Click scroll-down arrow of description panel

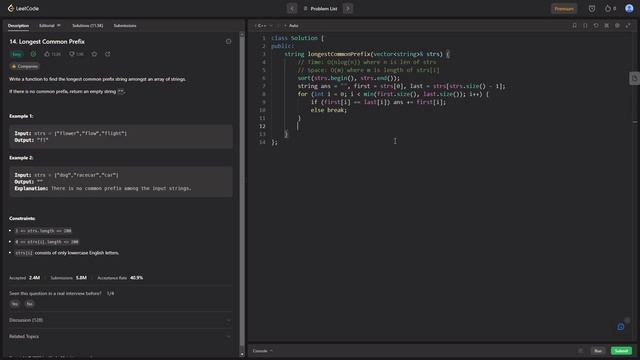242,354
